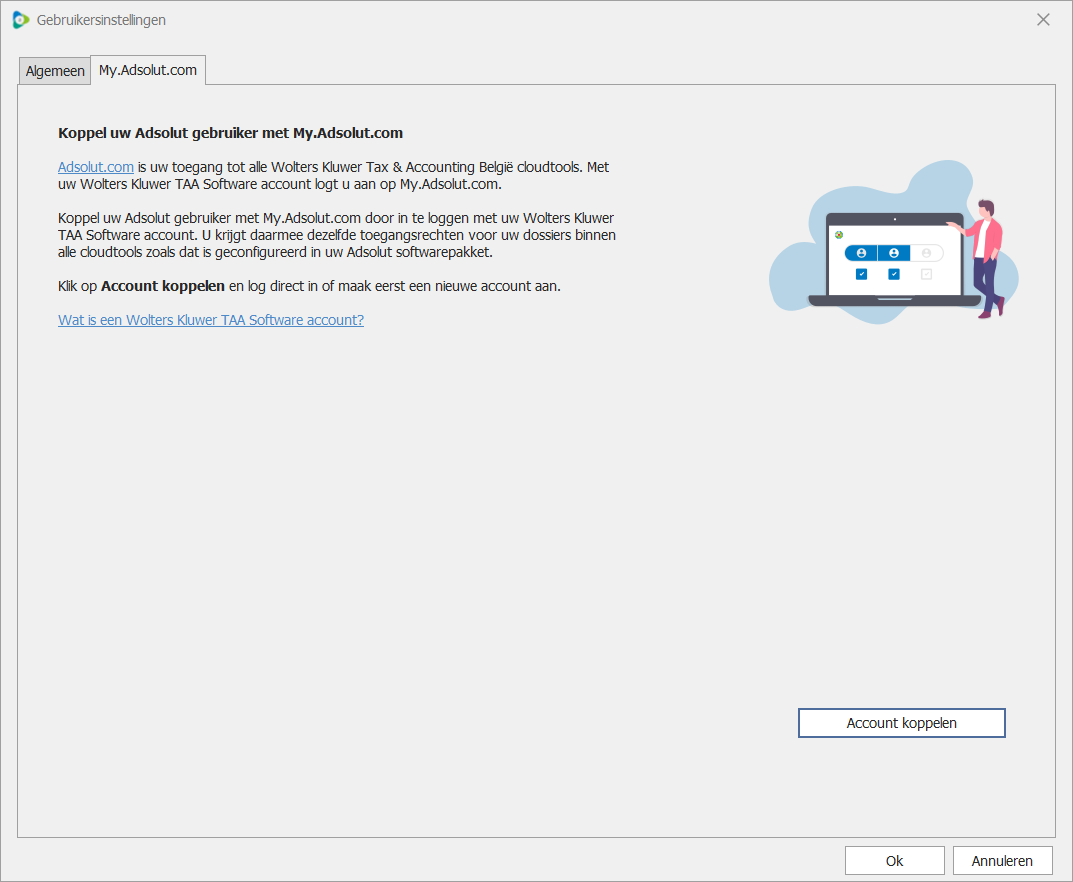Confirm settings with the Ok button
Image resolution: width=1073 pixels, height=882 pixels.
[x=894, y=861]
